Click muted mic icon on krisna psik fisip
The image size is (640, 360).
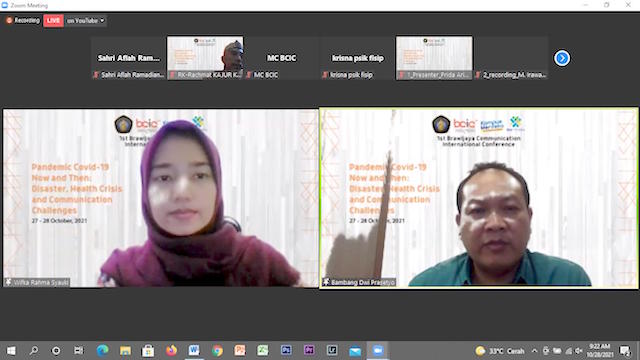(x=325, y=75)
